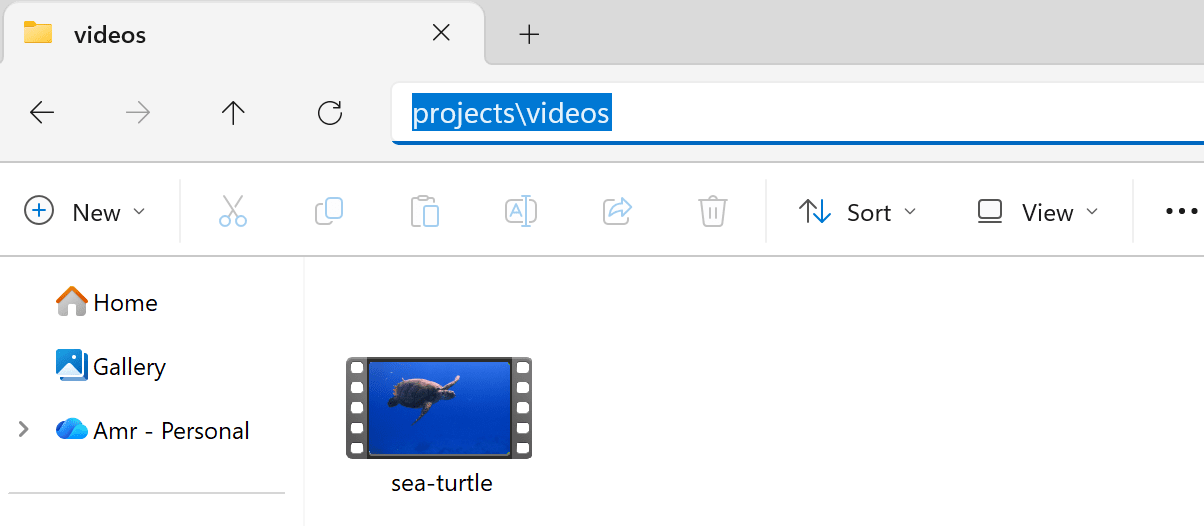Click the Share icon
1204x526 pixels.
617,212
